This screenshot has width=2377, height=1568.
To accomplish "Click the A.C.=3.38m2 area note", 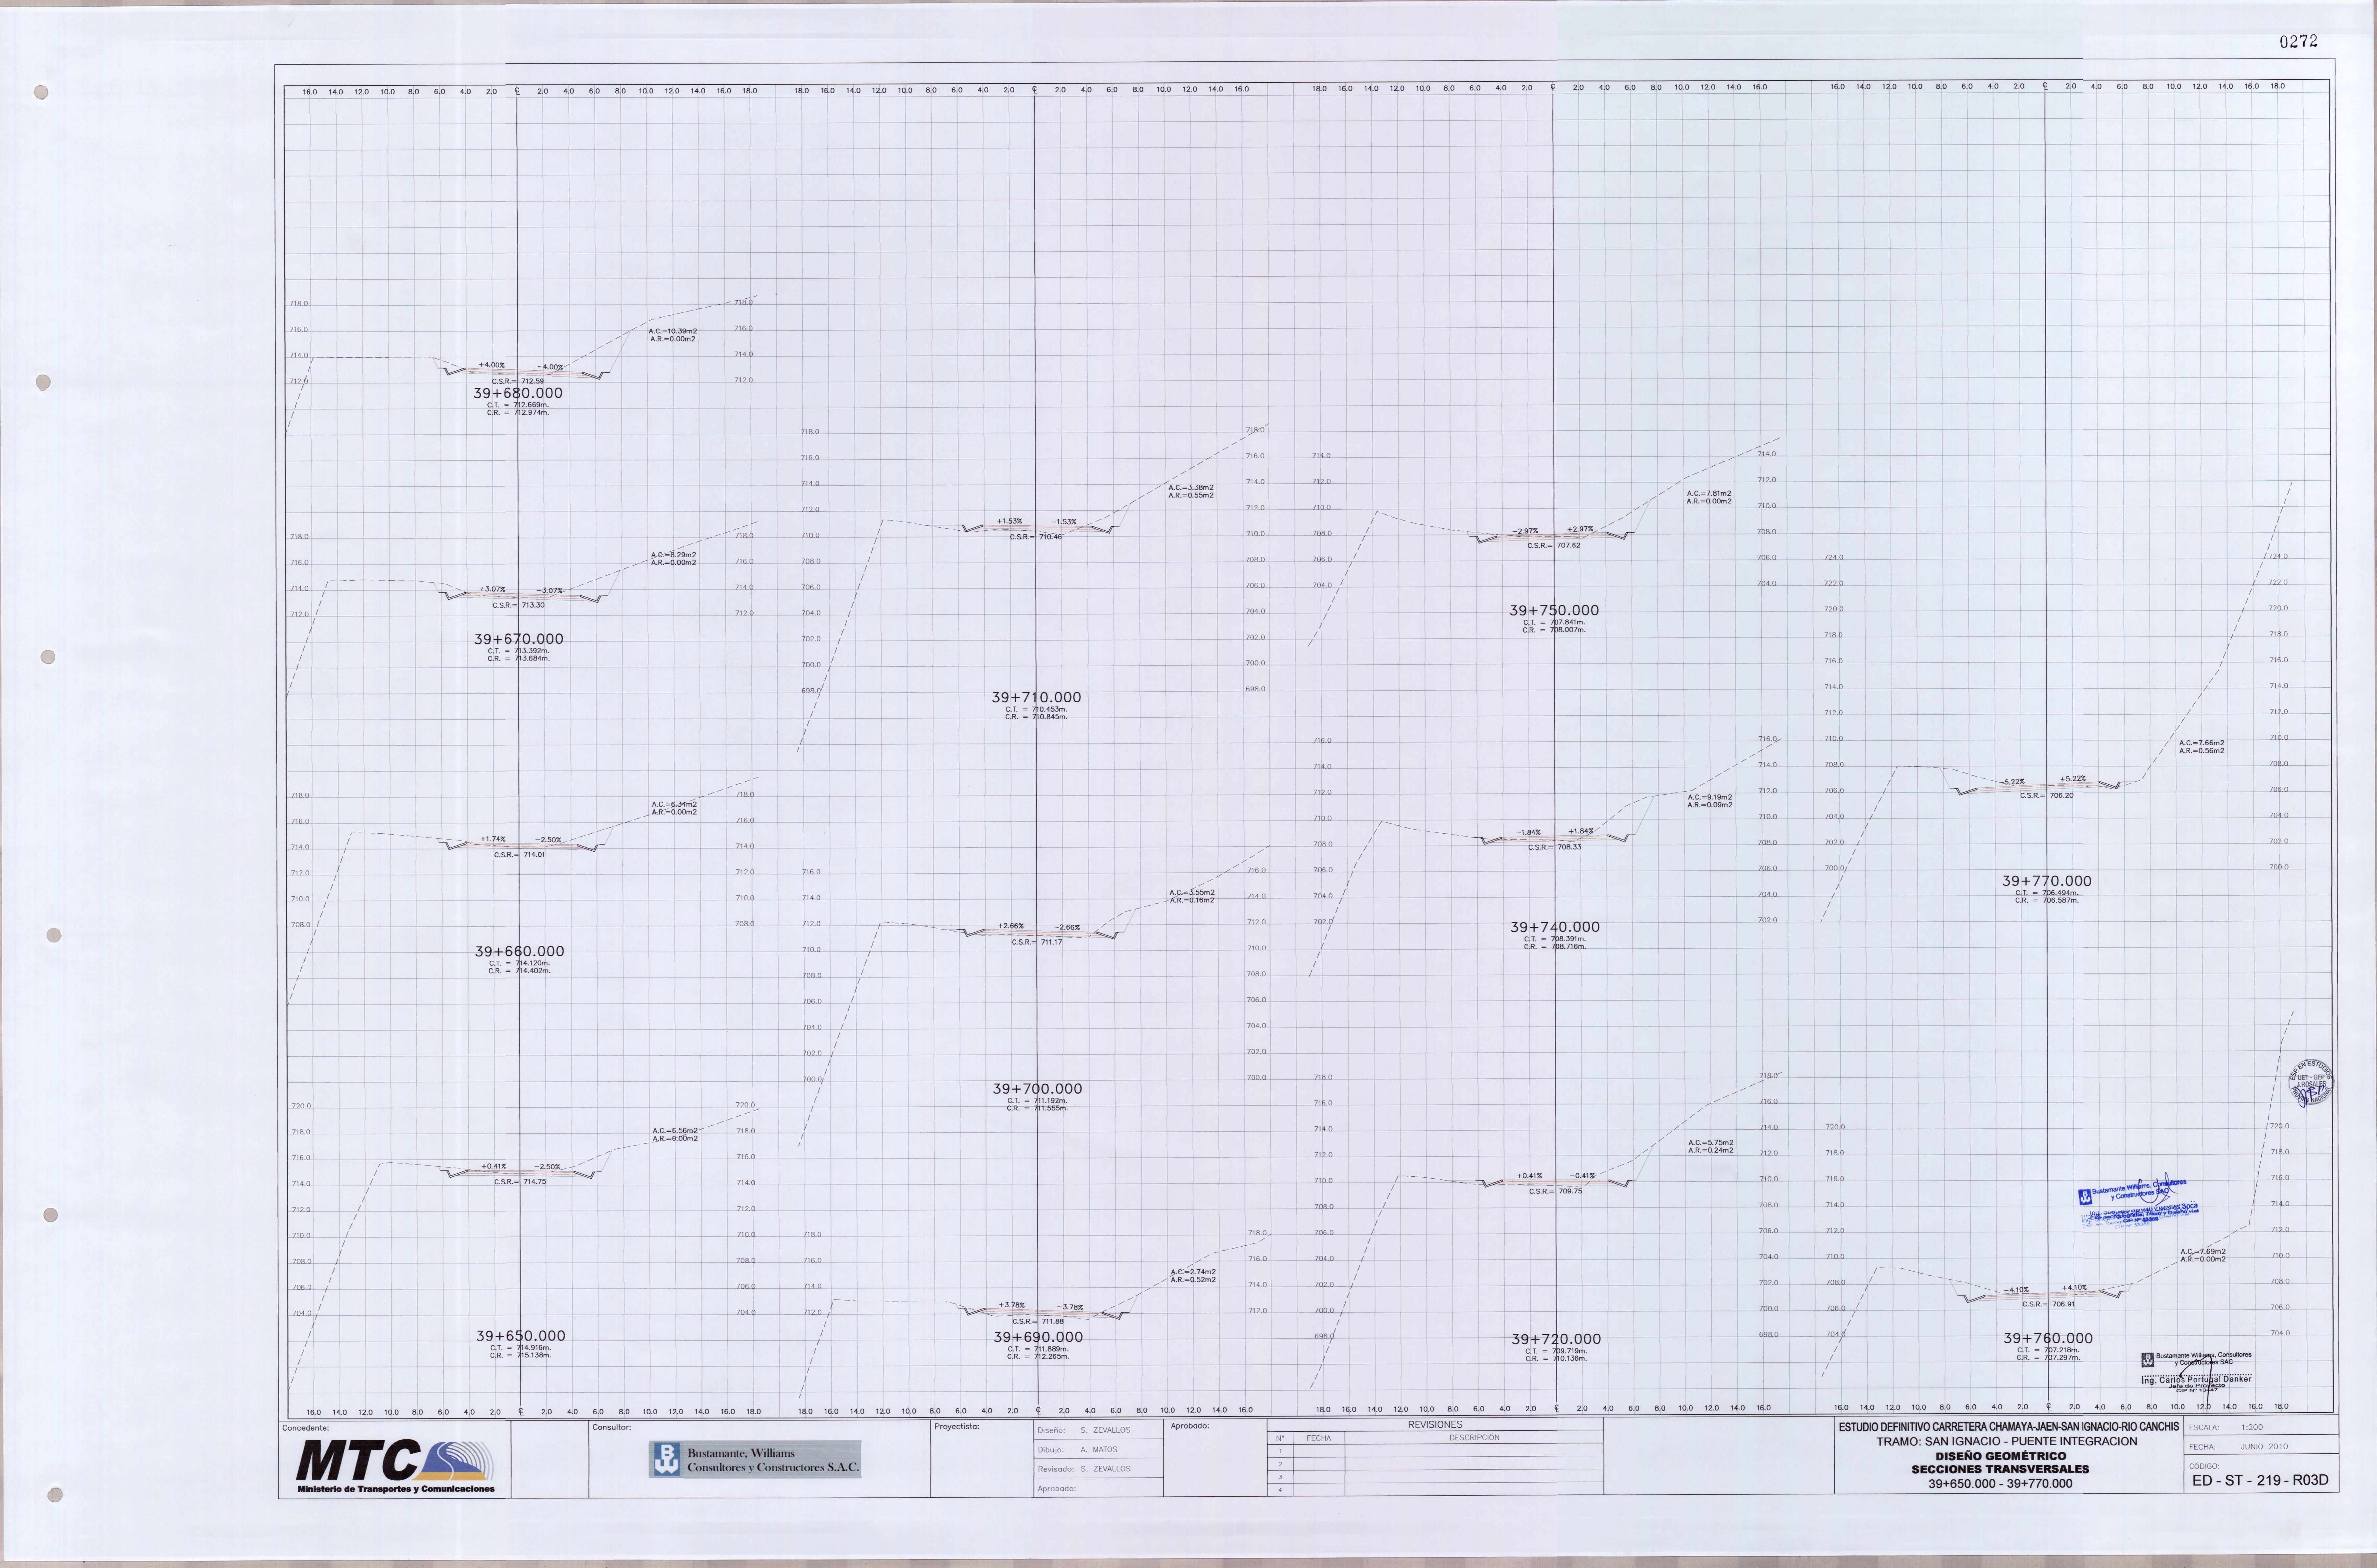I will pyautogui.click(x=1191, y=488).
